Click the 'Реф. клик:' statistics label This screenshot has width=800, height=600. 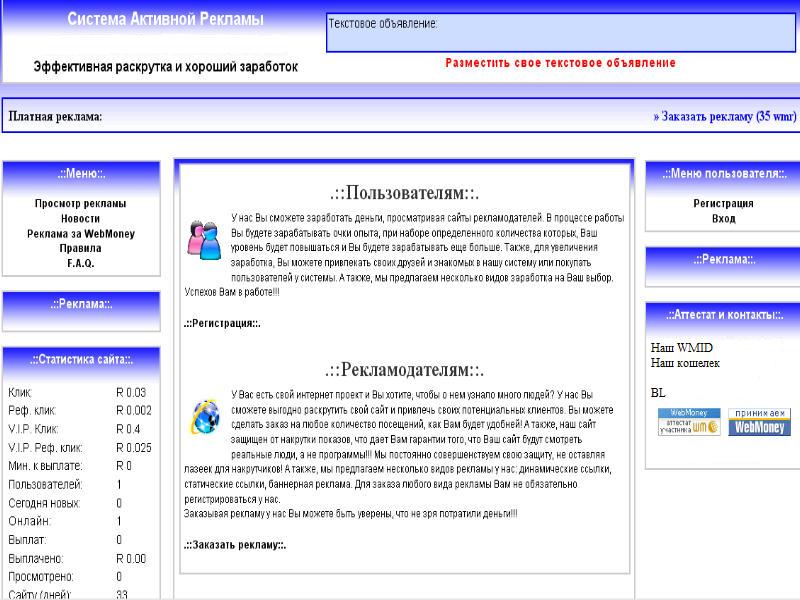[x=32, y=411]
